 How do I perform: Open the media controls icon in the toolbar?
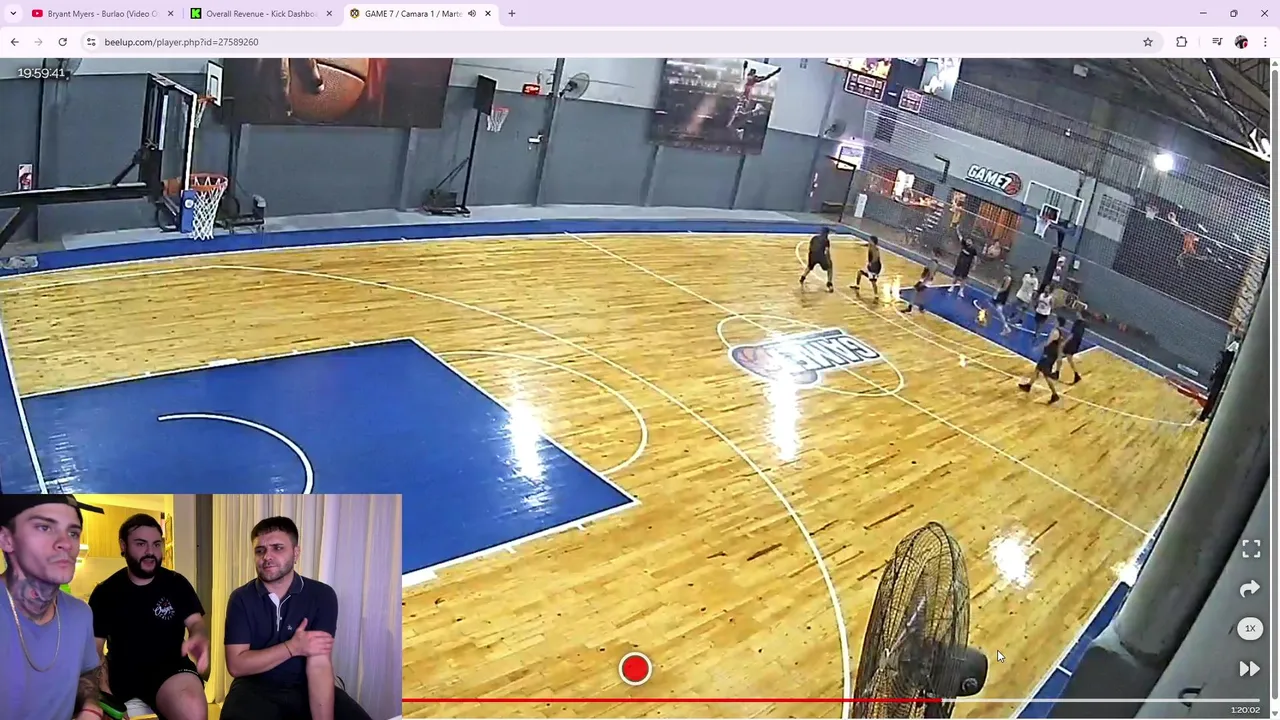coord(1217,42)
